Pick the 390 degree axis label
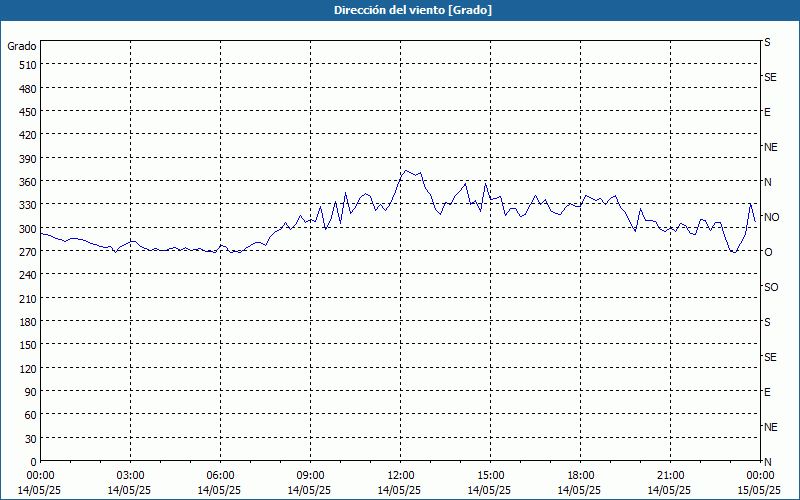 pyautogui.click(x=28, y=159)
